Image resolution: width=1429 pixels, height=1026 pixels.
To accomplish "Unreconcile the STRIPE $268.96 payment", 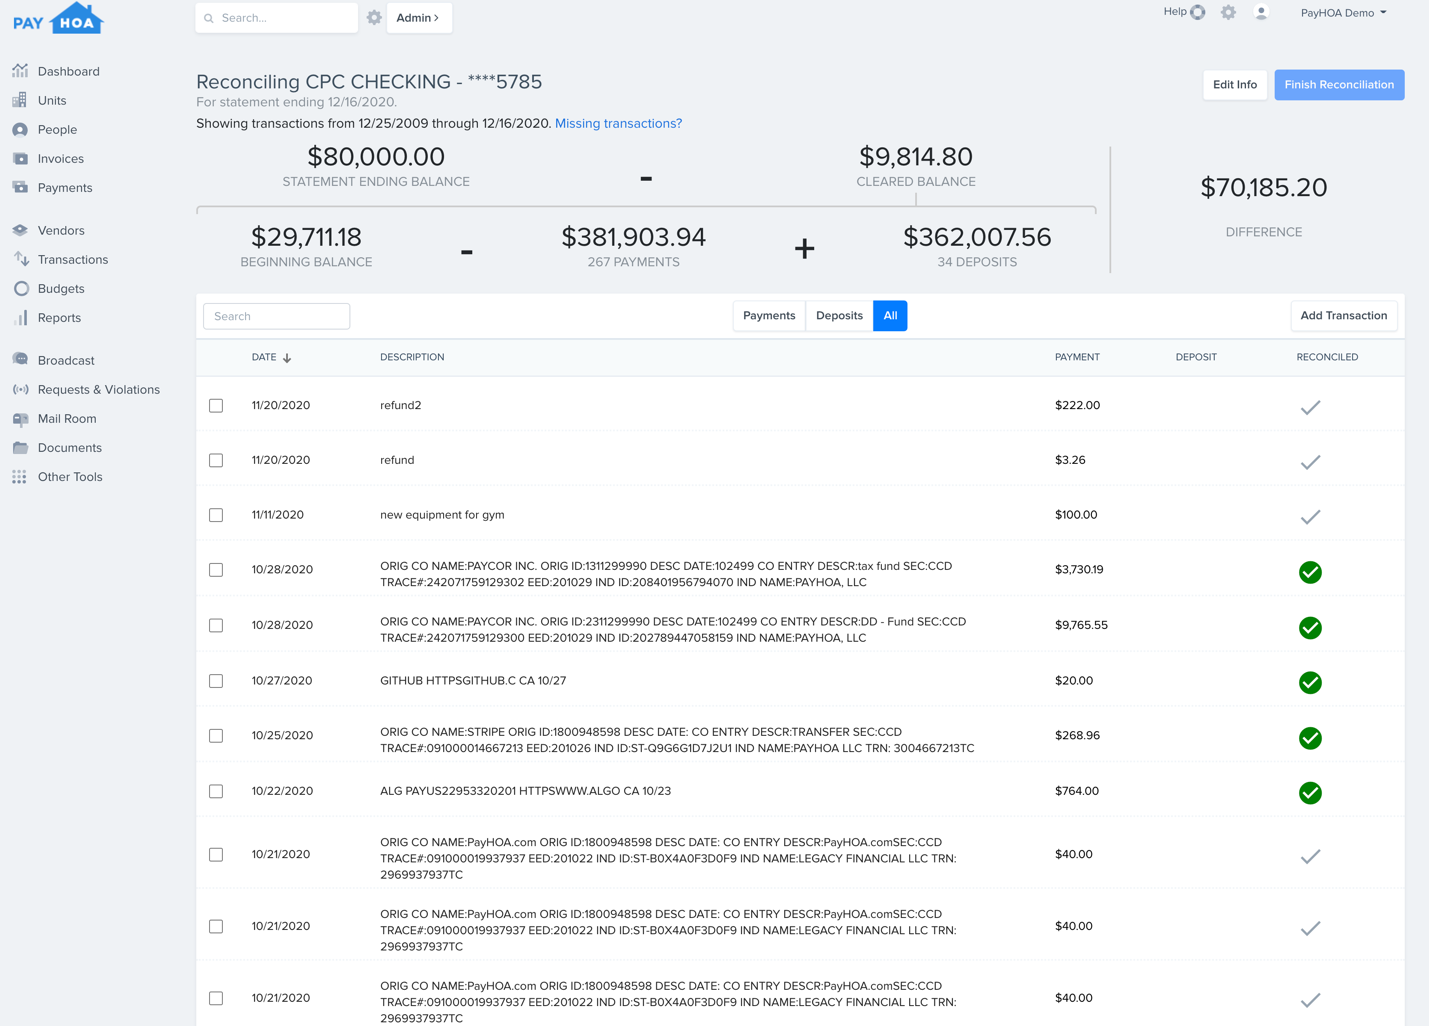I will [1310, 738].
